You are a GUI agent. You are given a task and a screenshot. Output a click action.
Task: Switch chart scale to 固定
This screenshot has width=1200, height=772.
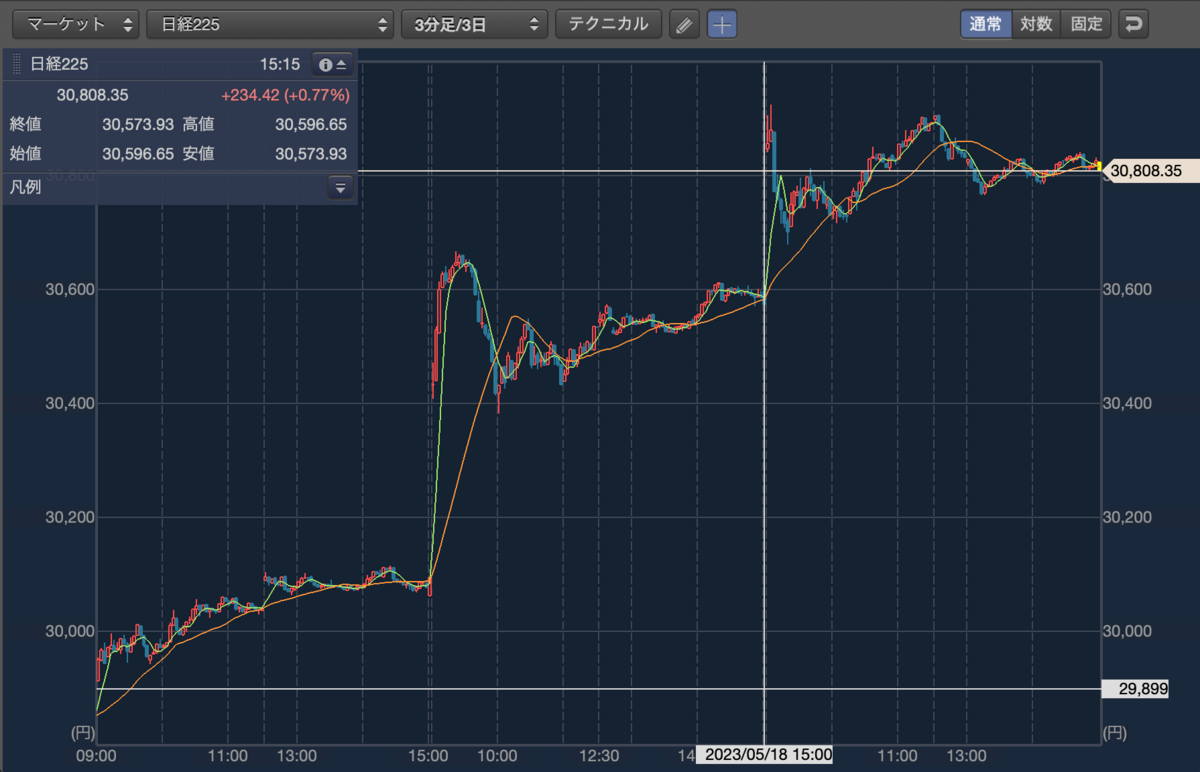click(1086, 24)
